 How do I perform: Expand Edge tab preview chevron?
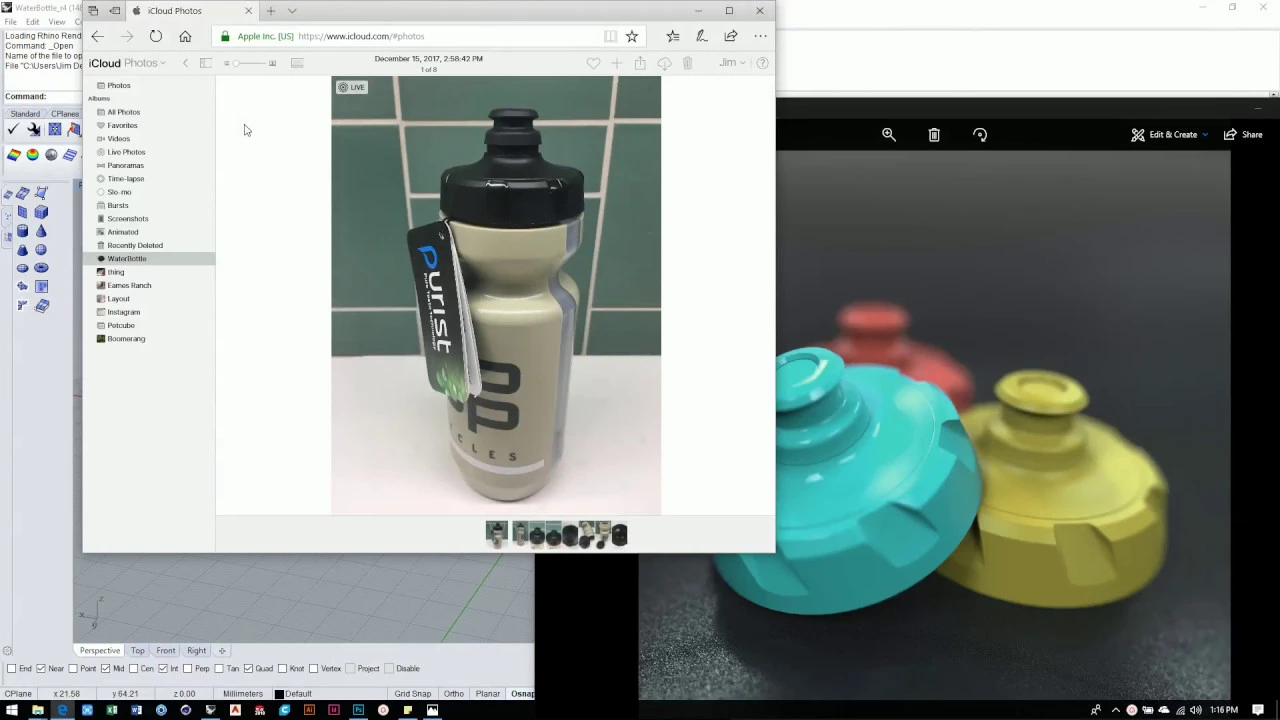tap(292, 11)
